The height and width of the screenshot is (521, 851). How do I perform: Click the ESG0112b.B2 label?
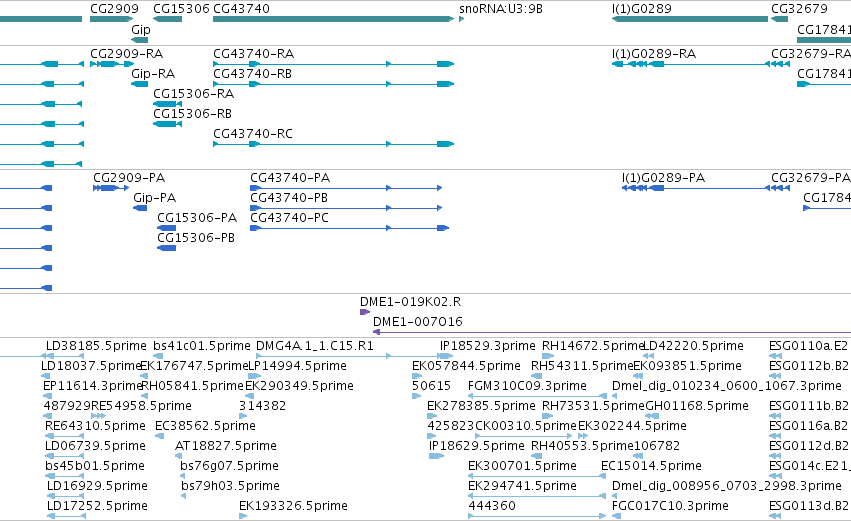click(809, 366)
